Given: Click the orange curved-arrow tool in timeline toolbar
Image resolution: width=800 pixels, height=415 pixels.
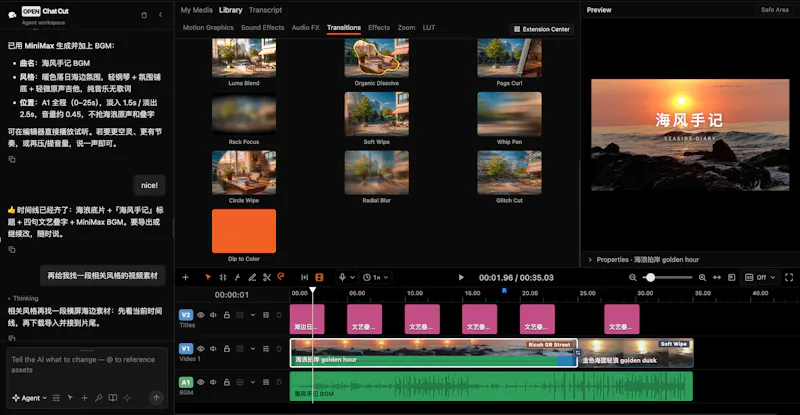Looking at the screenshot, I should [281, 277].
